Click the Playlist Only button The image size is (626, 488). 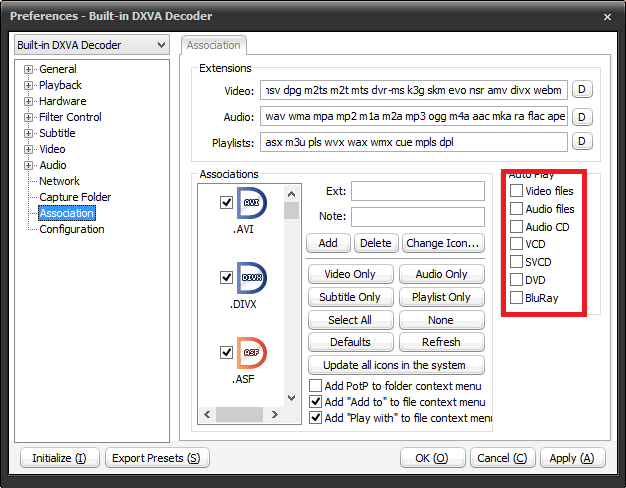[x=442, y=297]
